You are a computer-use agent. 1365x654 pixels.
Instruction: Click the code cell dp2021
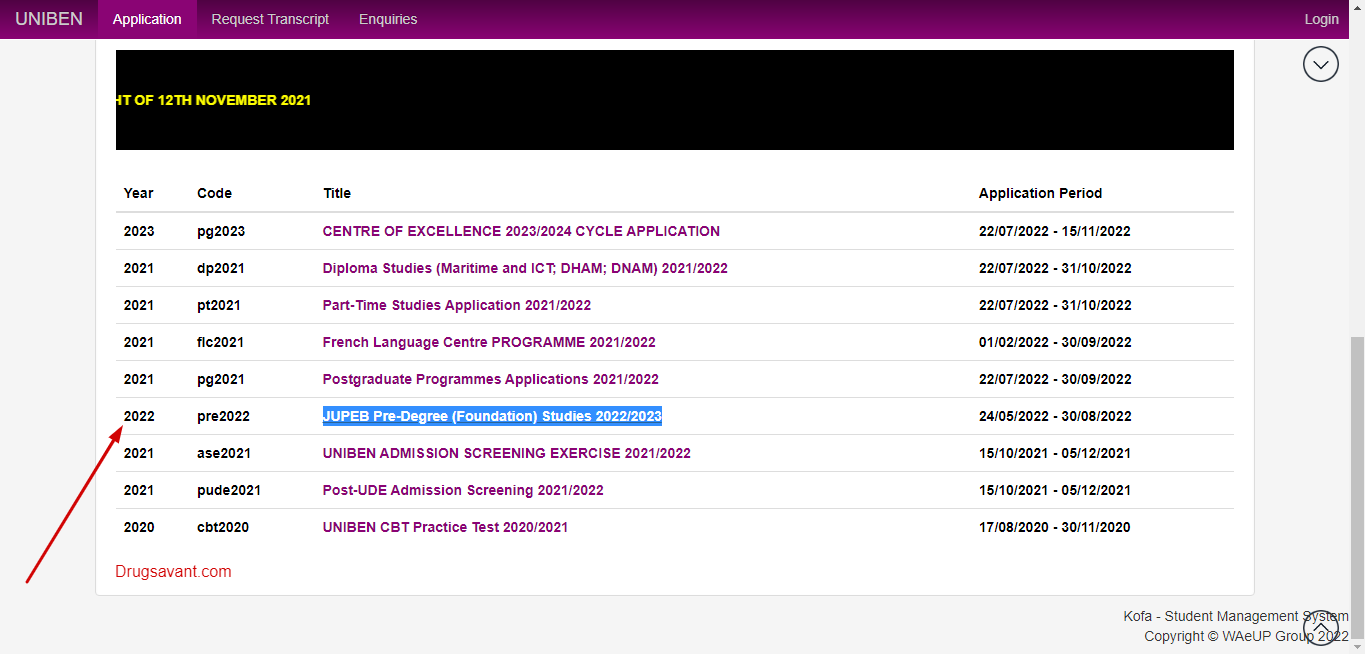221,268
